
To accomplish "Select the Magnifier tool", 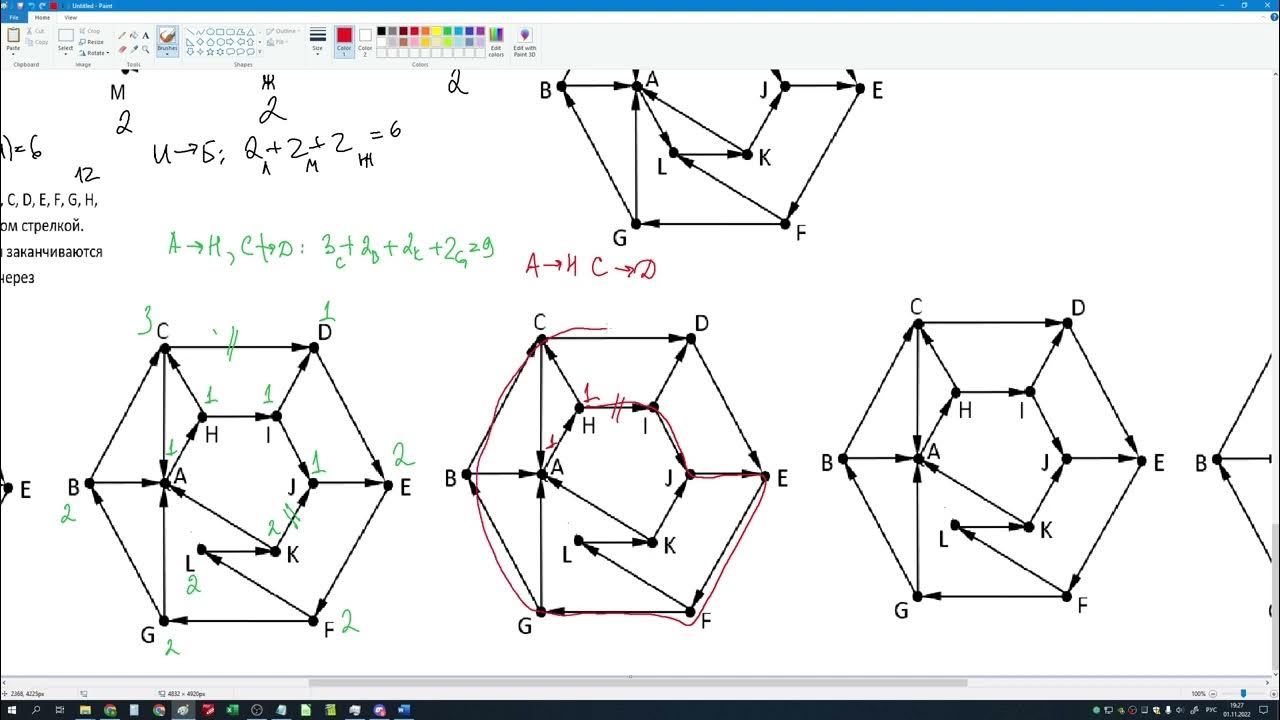I will (x=146, y=49).
